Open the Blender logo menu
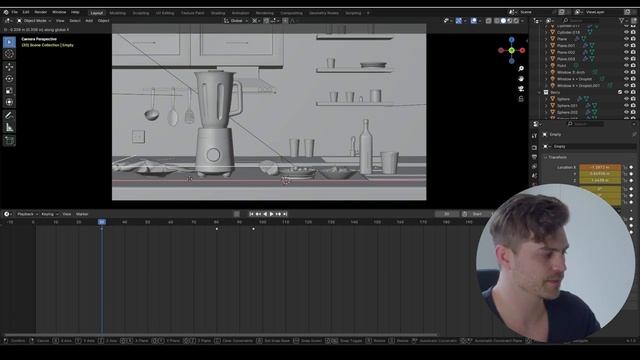This screenshot has height=360, width=640. 6,12
